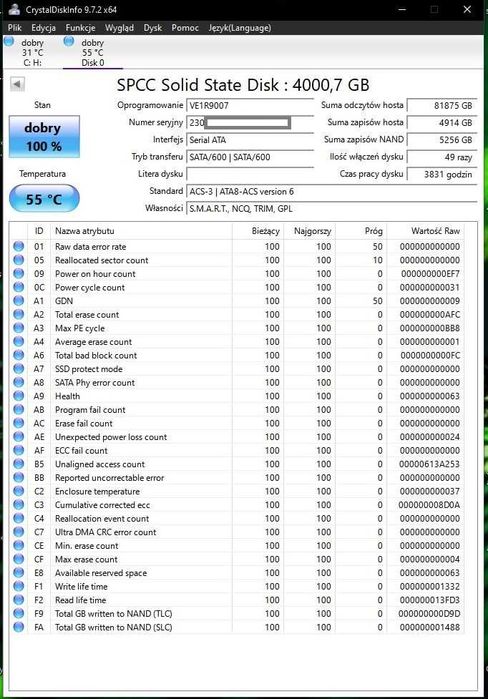
Task: Click the transfer mode SATA/600 field
Action: coord(250,157)
